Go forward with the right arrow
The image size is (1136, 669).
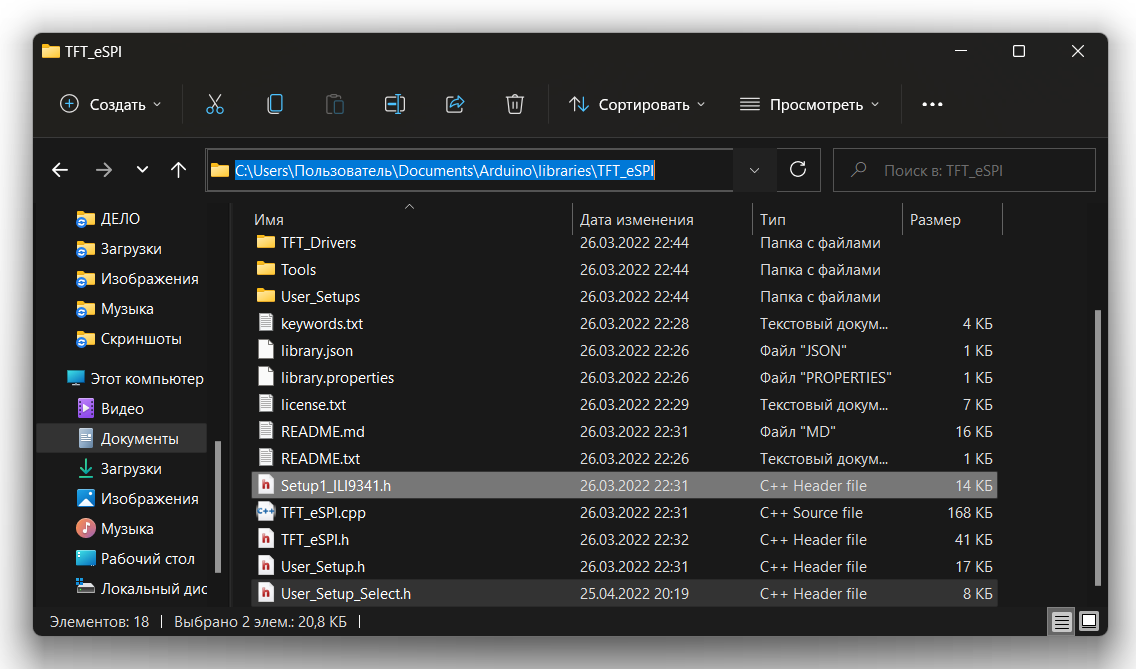coord(104,170)
